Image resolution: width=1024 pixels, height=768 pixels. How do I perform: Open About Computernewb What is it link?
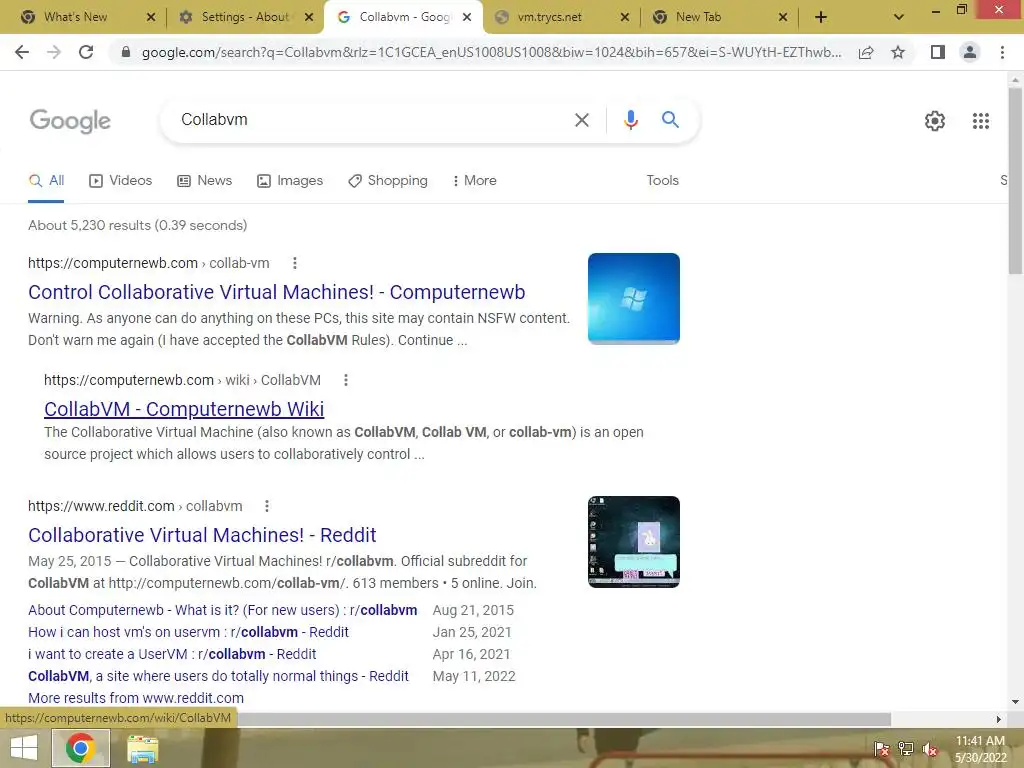click(222, 610)
